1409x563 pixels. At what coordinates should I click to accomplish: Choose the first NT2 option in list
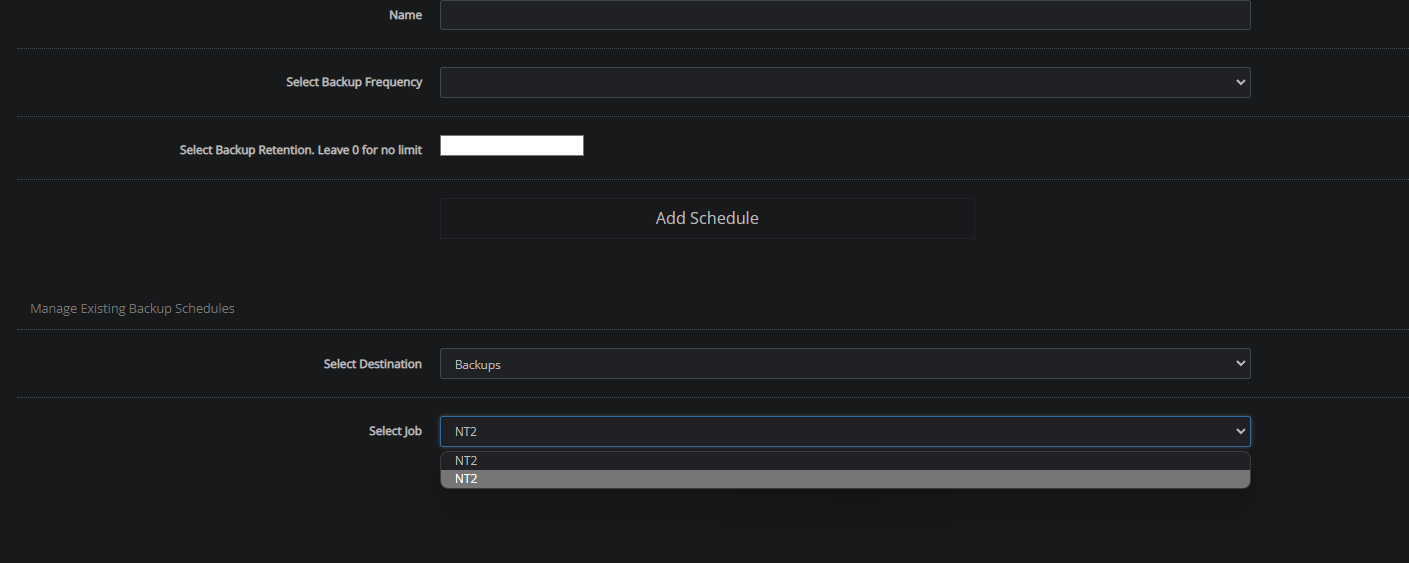pyautogui.click(x=845, y=461)
